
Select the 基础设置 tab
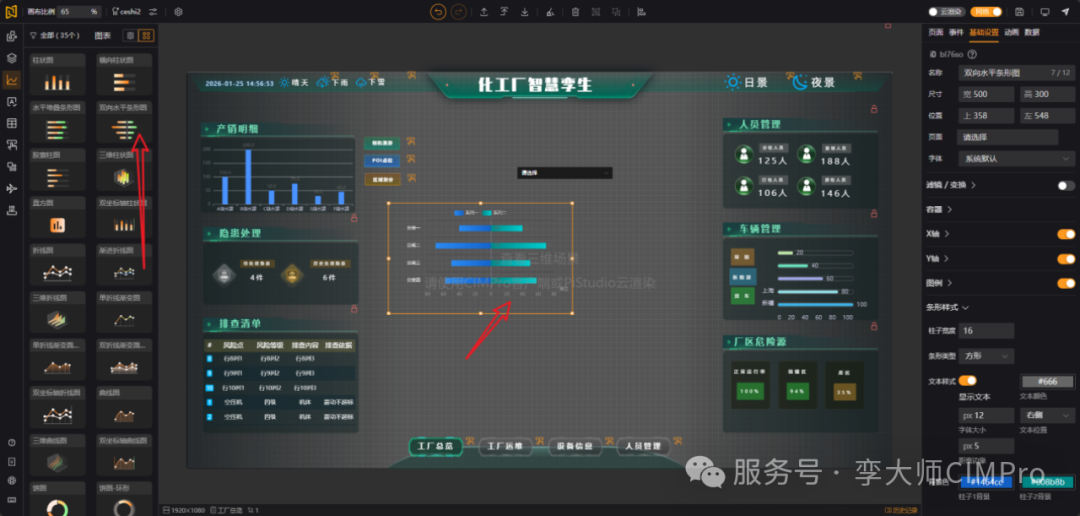click(983, 32)
